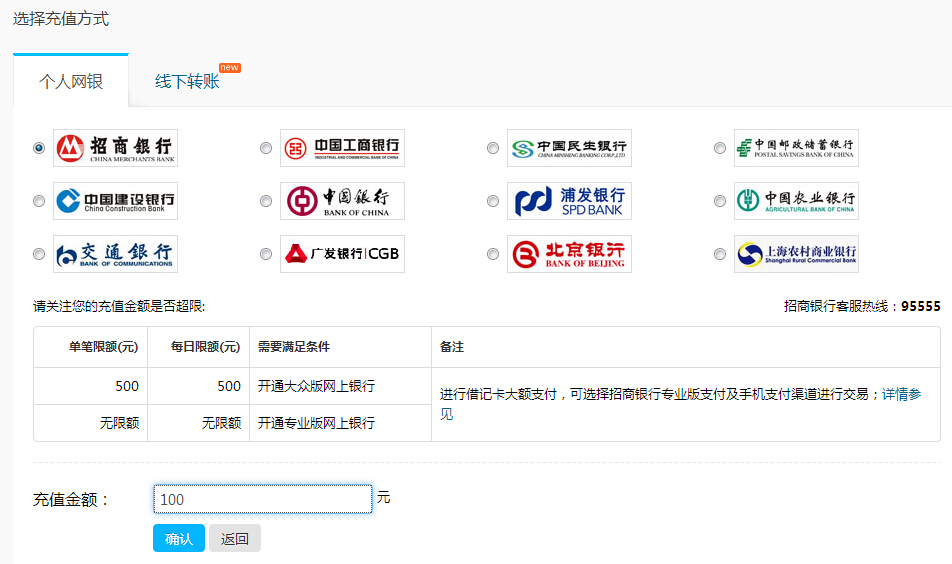Image resolution: width=952 pixels, height=564 pixels.
Task: Select the 中国农业银行 radio button
Action: (x=720, y=201)
